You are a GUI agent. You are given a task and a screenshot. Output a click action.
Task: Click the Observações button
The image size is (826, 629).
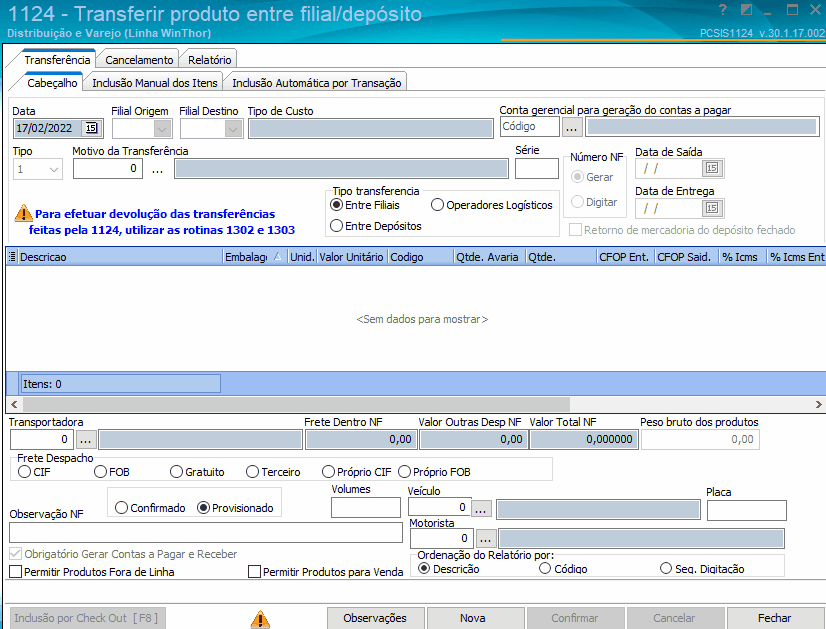click(x=375, y=618)
